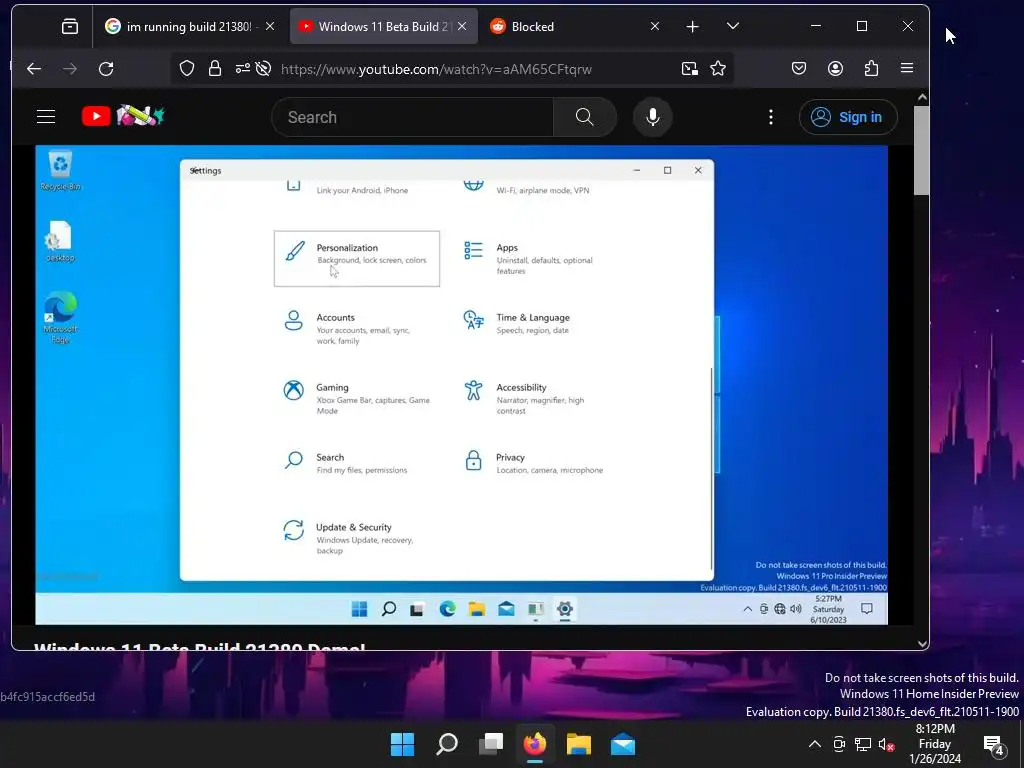Expand the system tray hidden icons chevron
1024x768 pixels.
pos(814,744)
